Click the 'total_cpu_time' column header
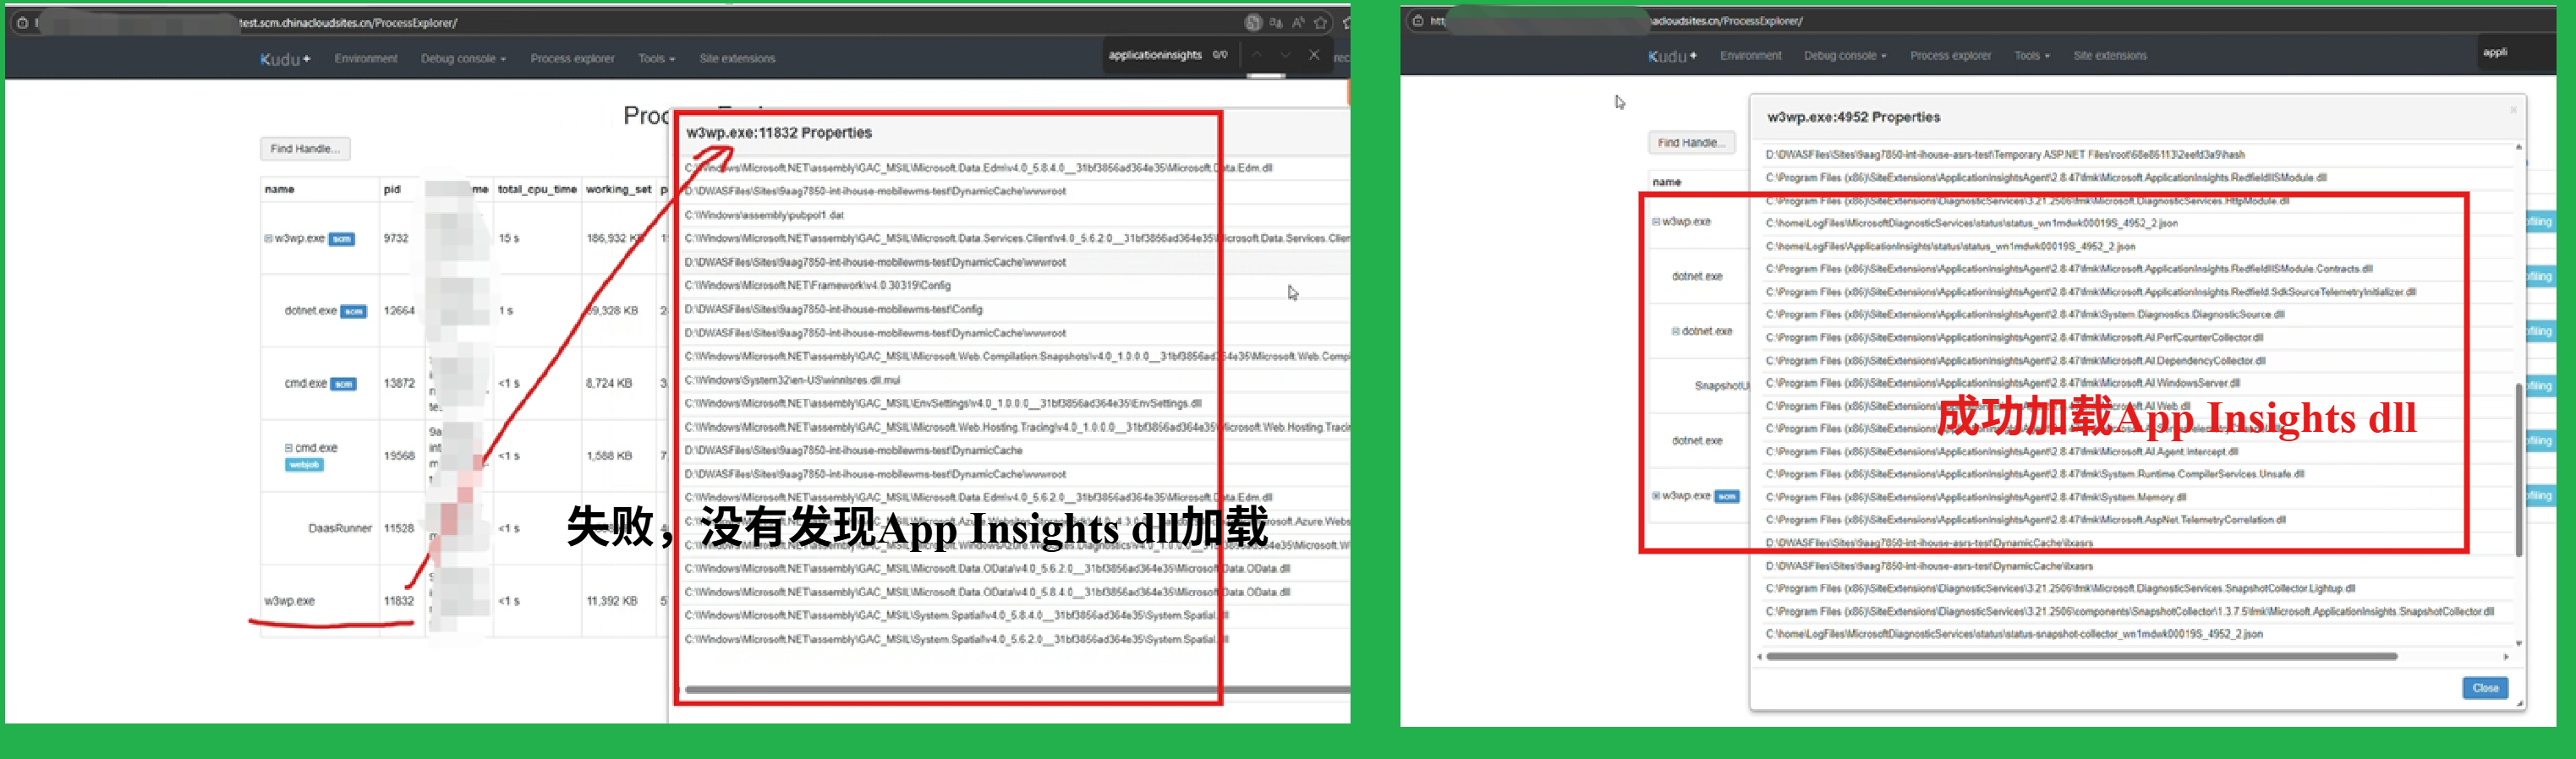Viewport: 2576px width, 759px height. point(537,189)
